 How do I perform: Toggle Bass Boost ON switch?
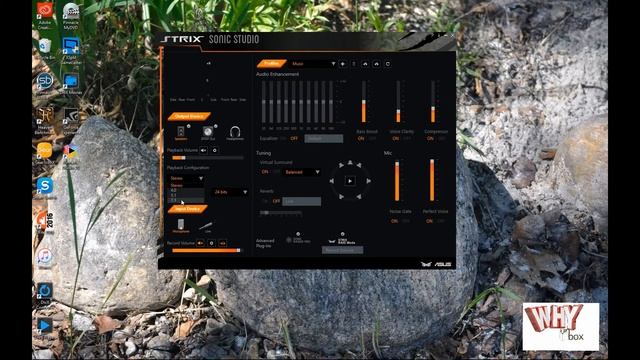[361, 139]
